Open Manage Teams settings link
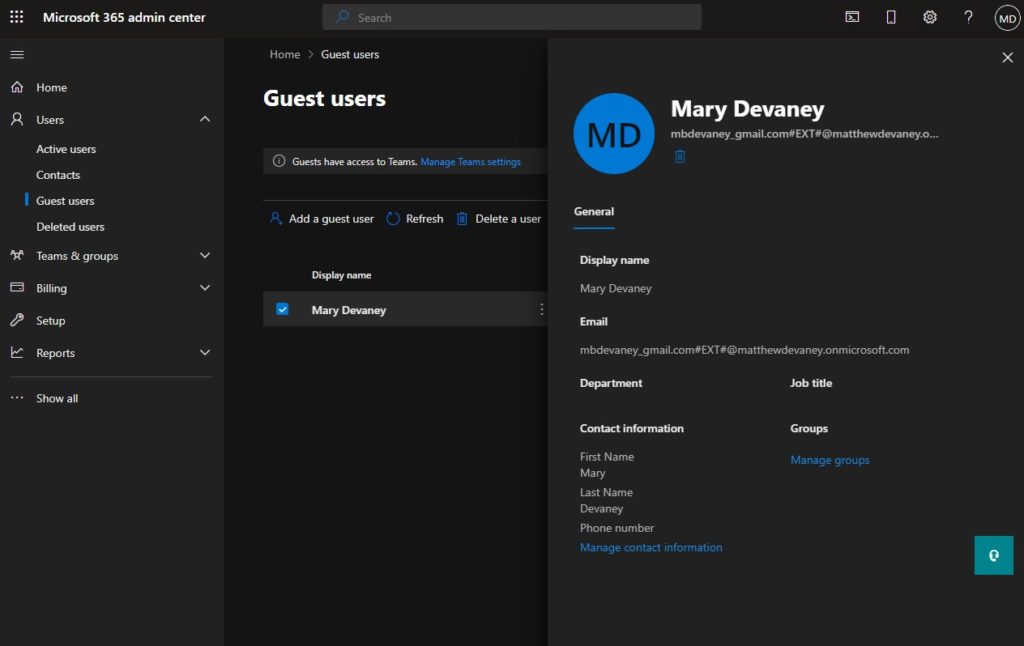 pyautogui.click(x=470, y=162)
